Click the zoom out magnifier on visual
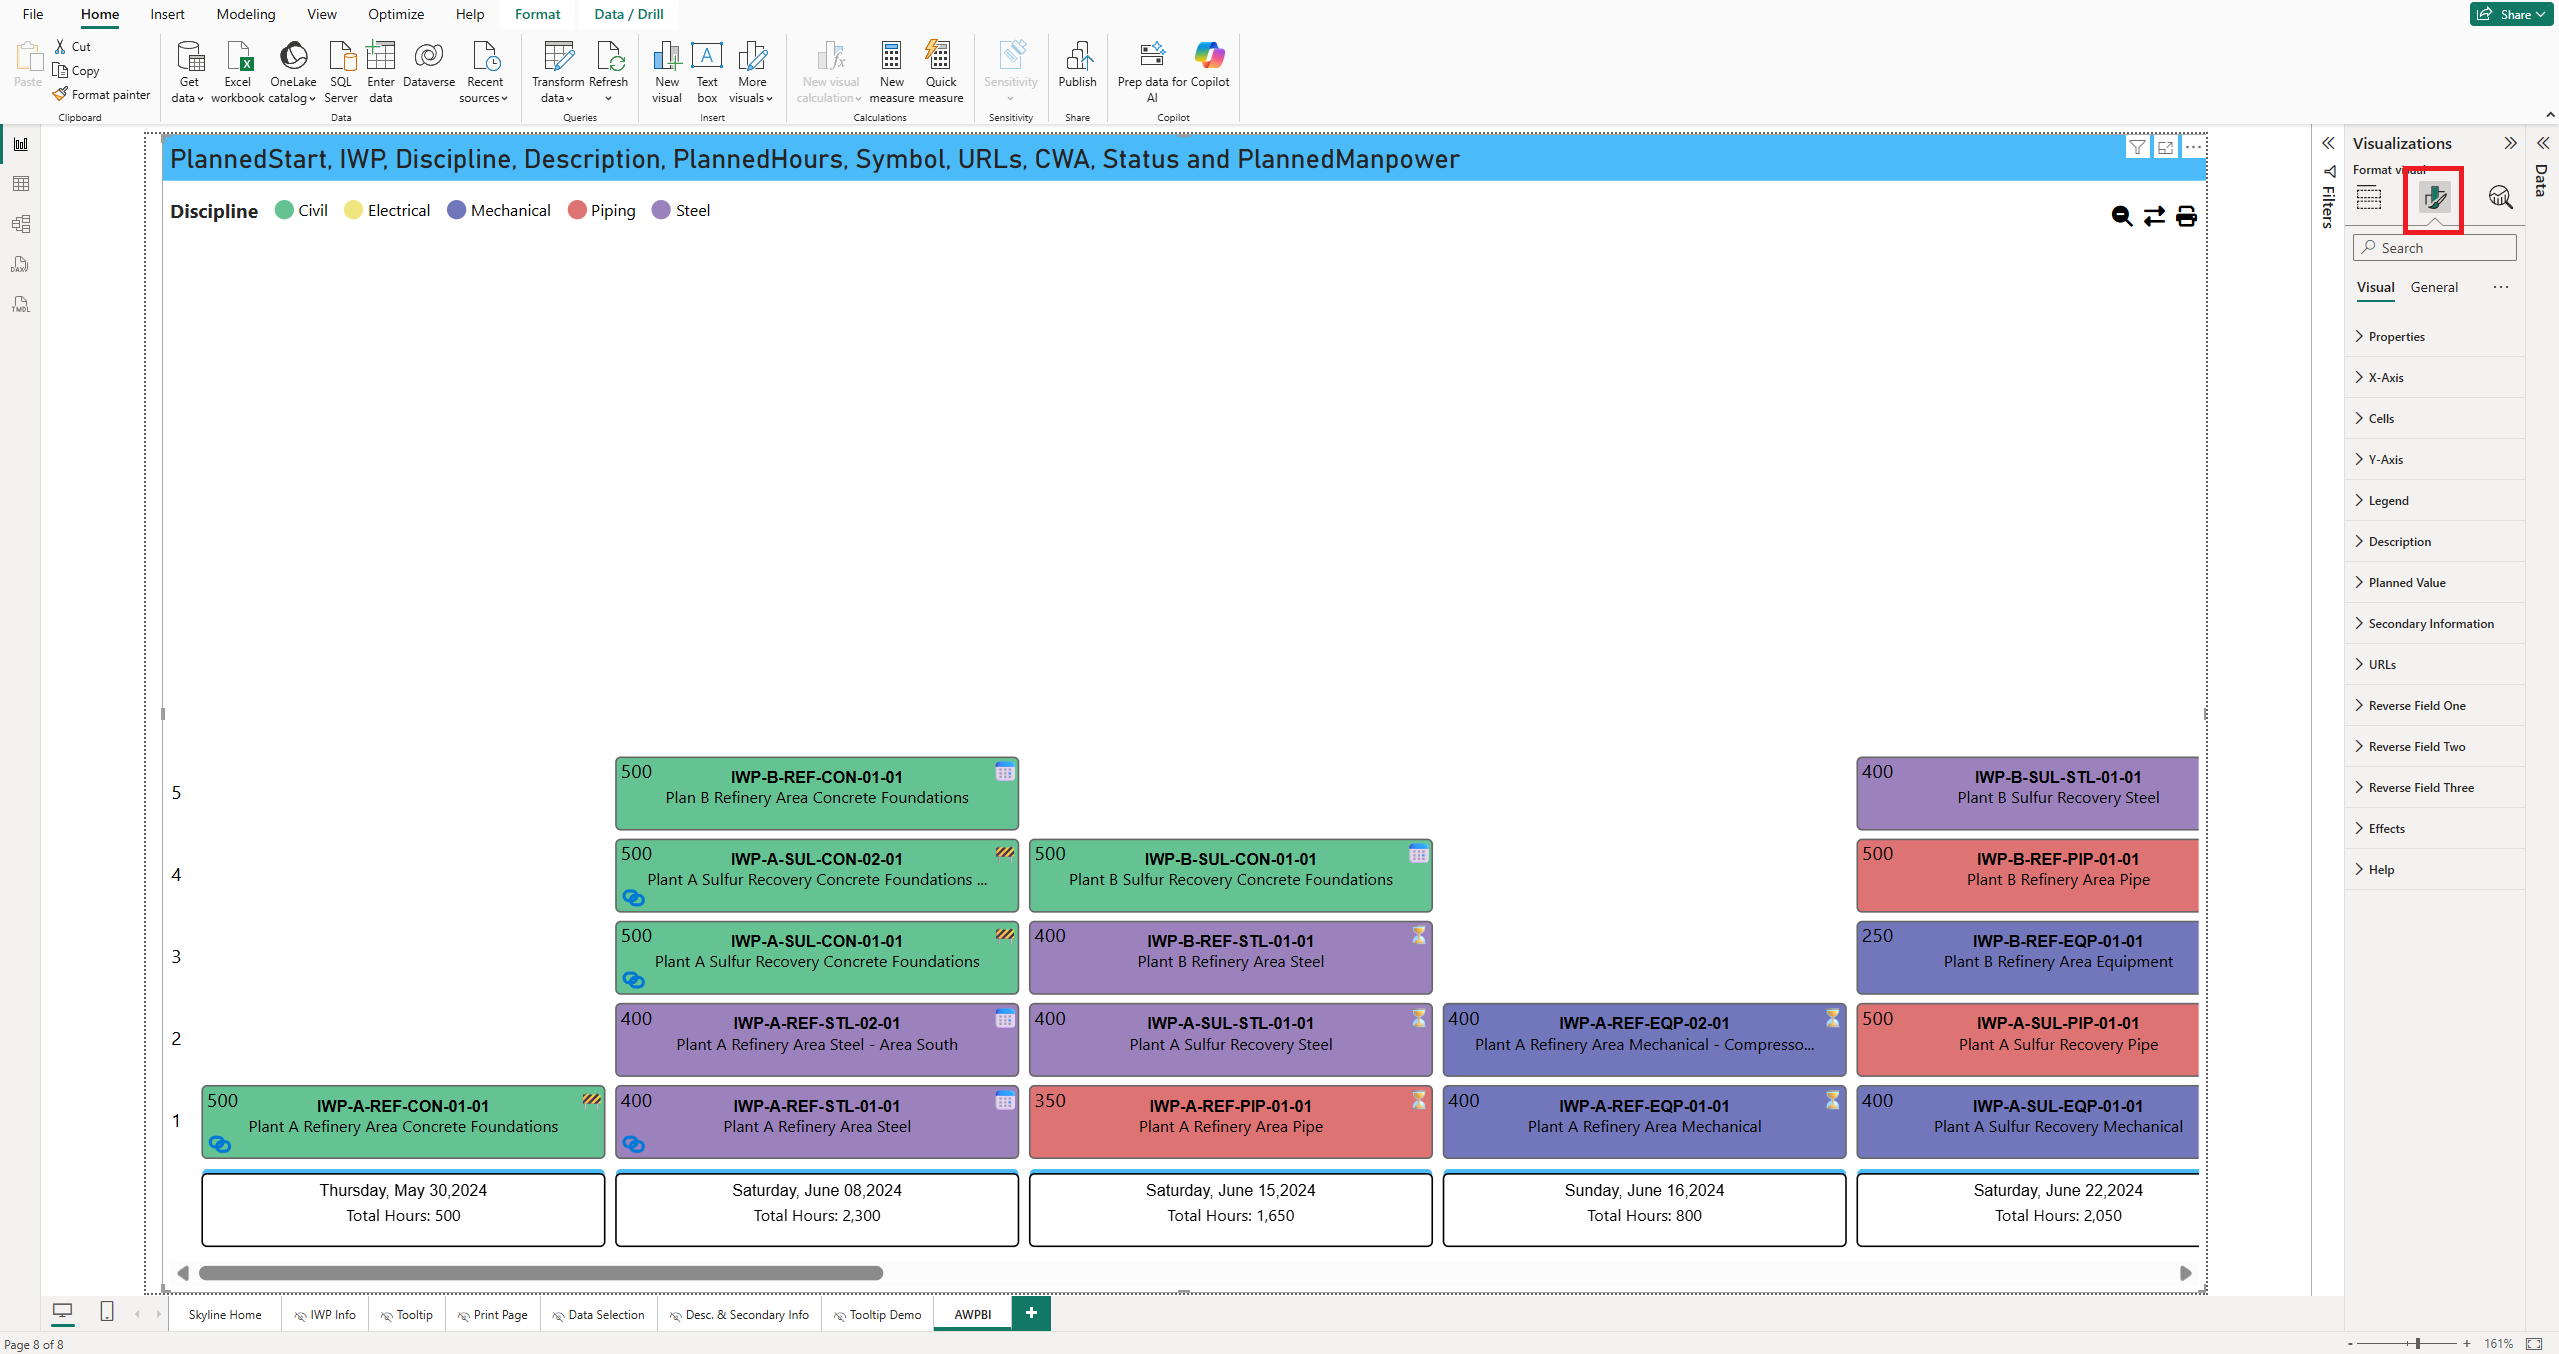This screenshot has height=1354, width=2559. (x=2121, y=216)
